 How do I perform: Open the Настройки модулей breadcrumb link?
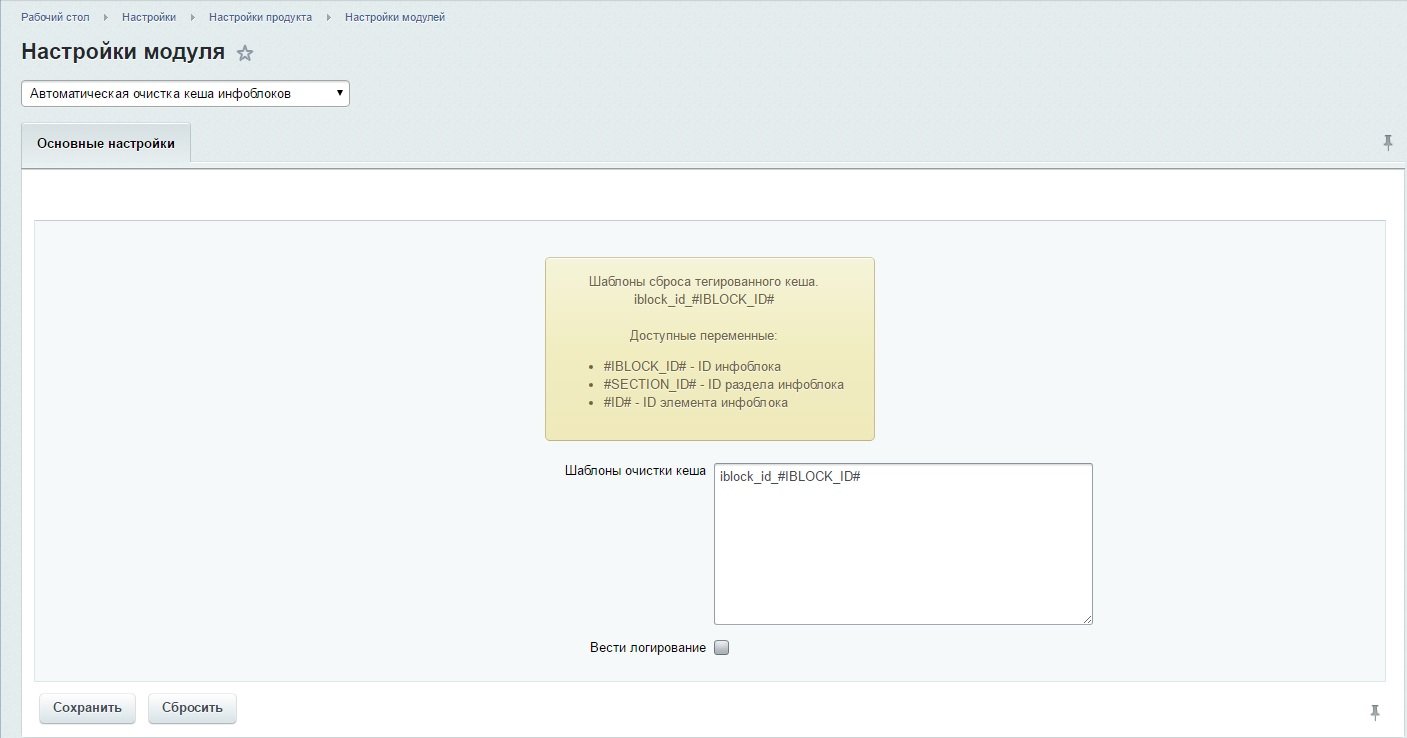coord(395,18)
